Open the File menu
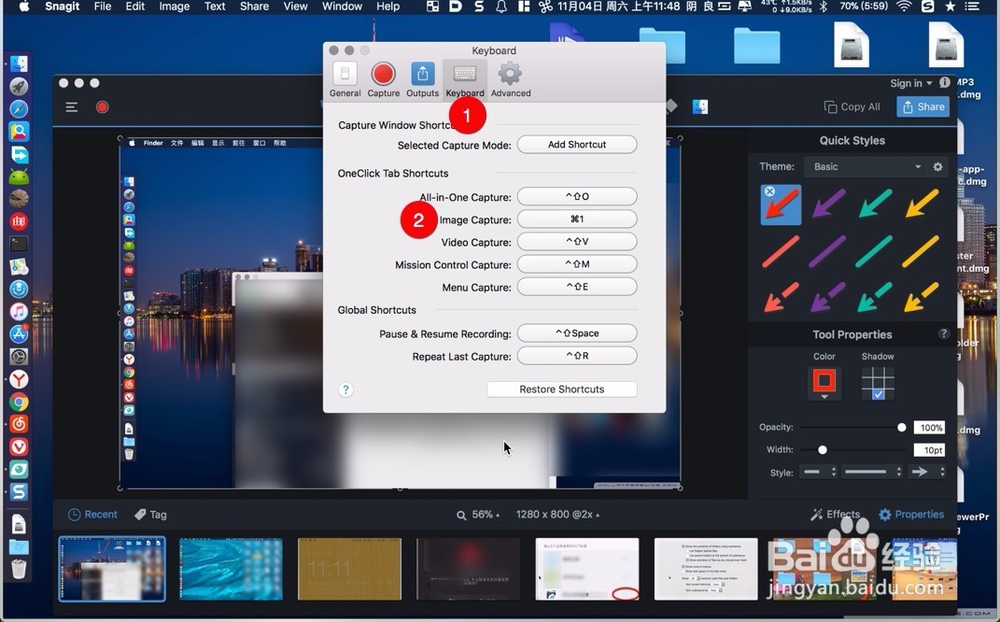The height and width of the screenshot is (622, 1000). pyautogui.click(x=102, y=6)
